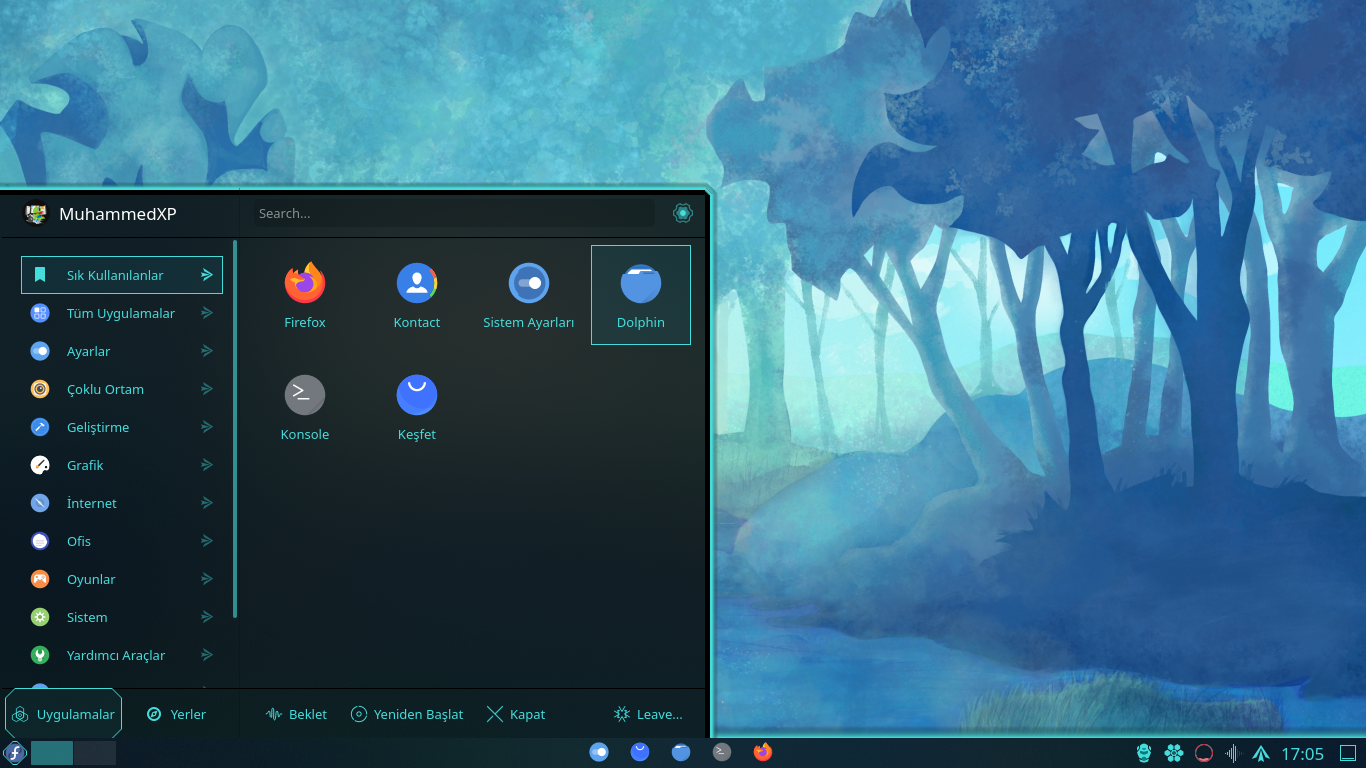
Task: Open the Çoklu Ortam category
Action: (x=122, y=389)
